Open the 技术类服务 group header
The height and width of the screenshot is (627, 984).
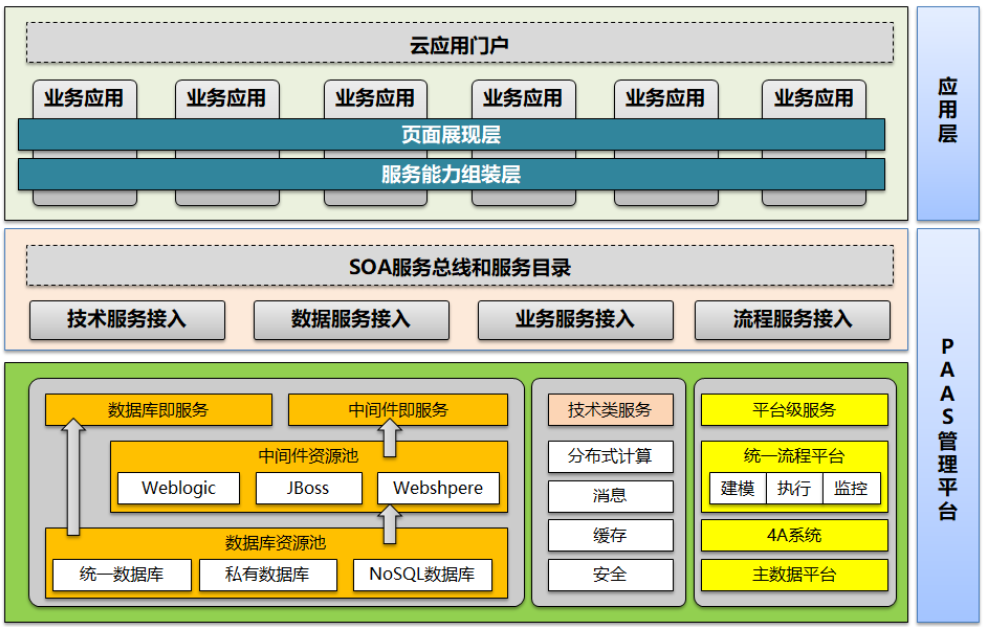[x=610, y=410]
